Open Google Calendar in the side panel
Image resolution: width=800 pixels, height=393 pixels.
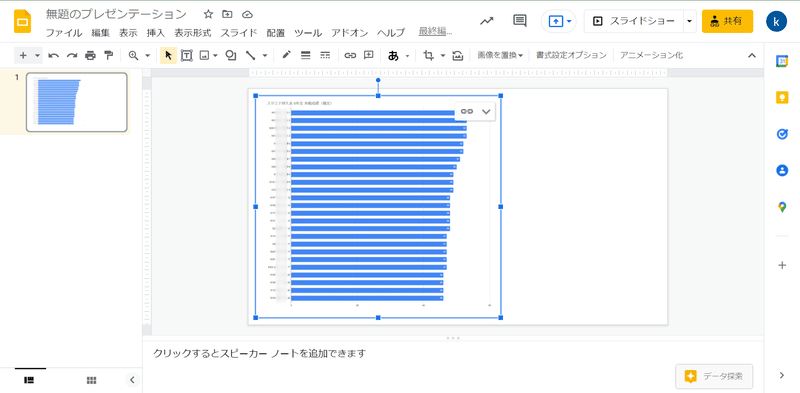[782, 61]
